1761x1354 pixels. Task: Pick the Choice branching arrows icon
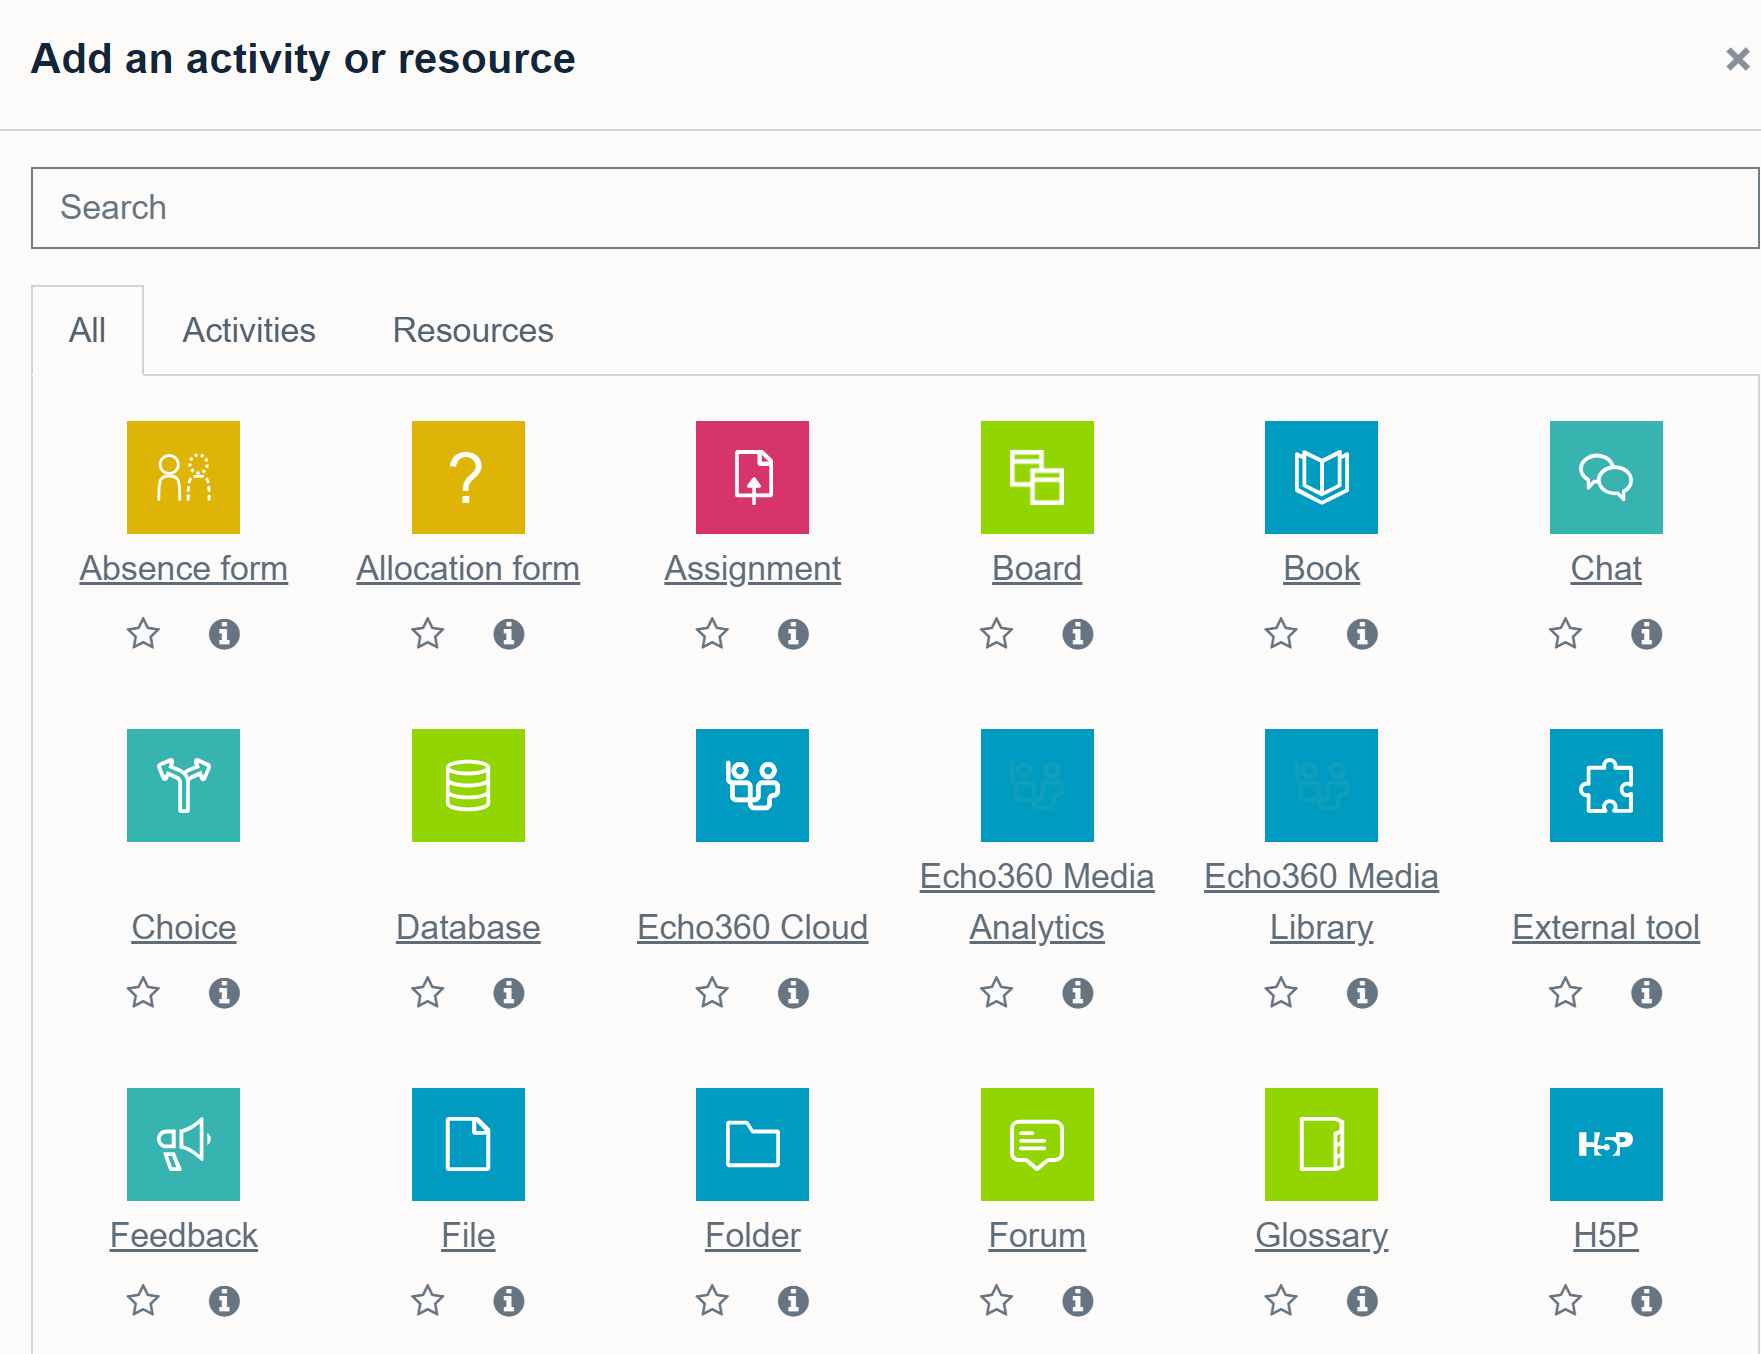click(x=183, y=785)
